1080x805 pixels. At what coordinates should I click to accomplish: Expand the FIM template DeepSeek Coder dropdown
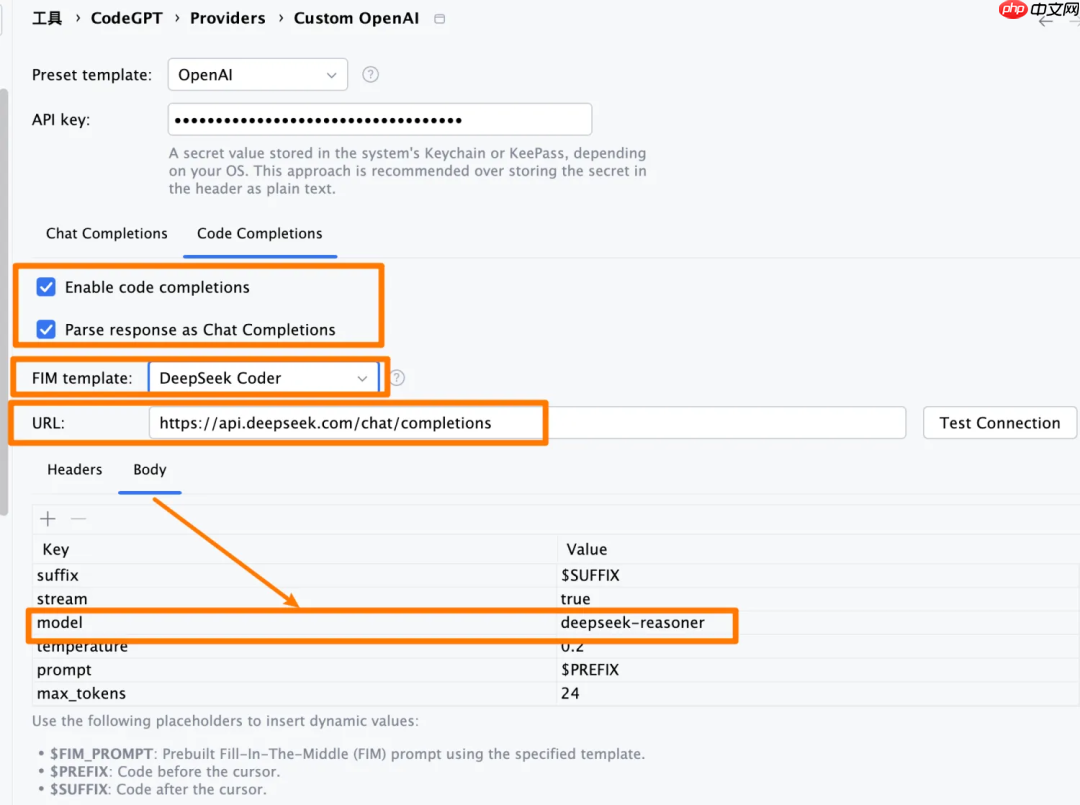click(x=263, y=378)
